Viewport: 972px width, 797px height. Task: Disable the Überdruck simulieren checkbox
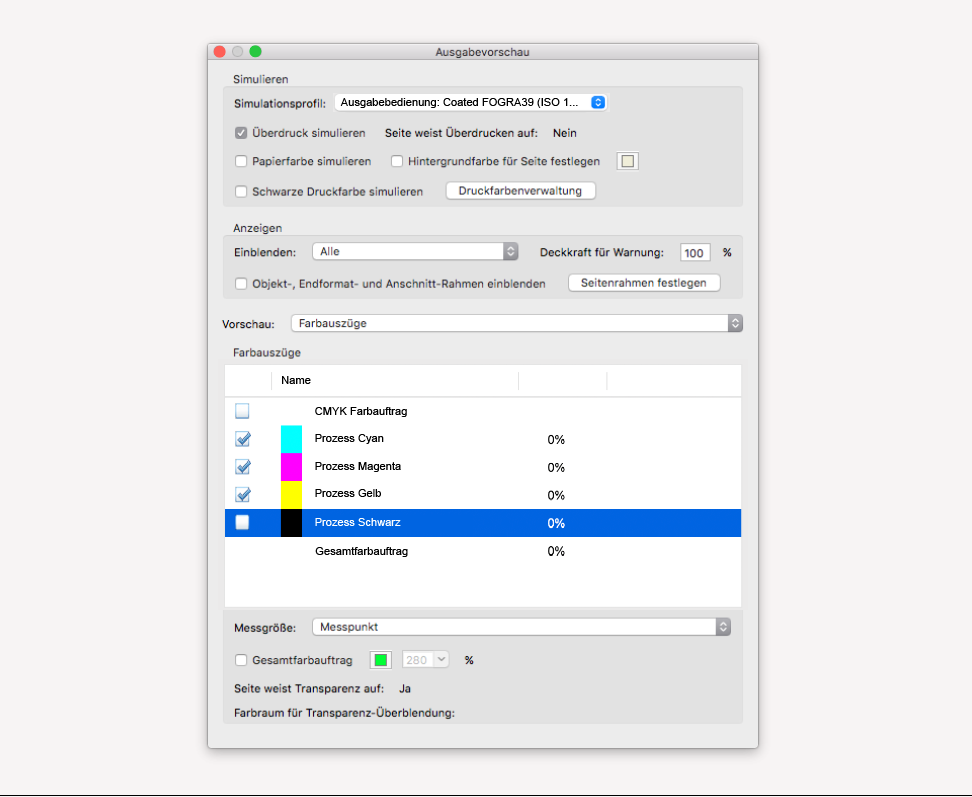pyautogui.click(x=241, y=133)
